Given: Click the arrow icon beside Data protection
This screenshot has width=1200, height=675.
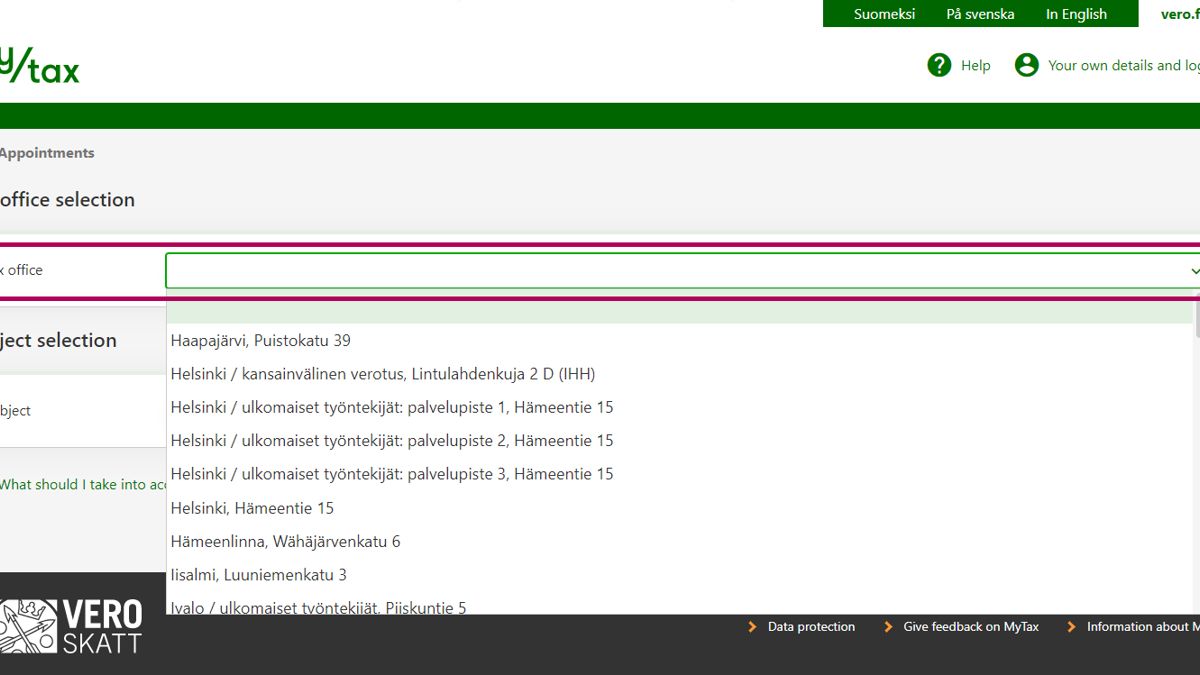Looking at the screenshot, I should [753, 627].
